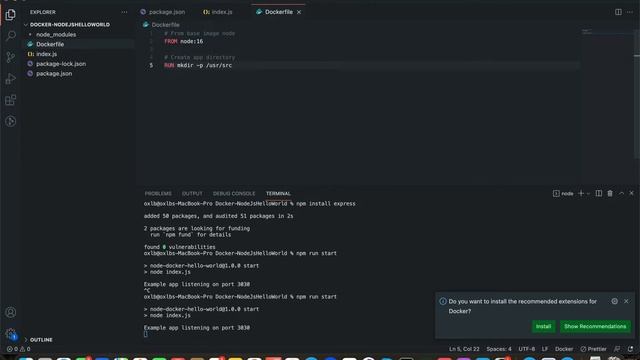
Task: Open package.json in the Explorer tree
Action: [54, 73]
